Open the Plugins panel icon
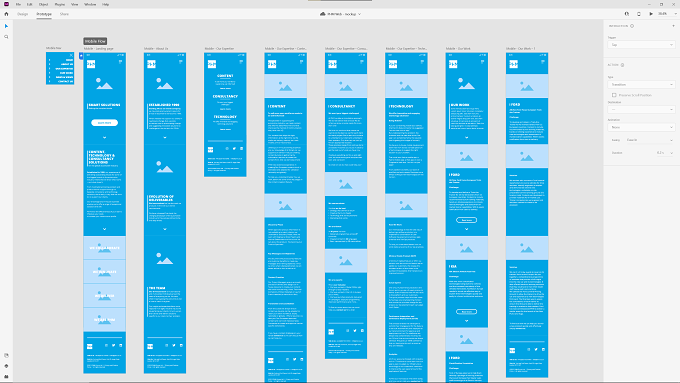680x383 pixels. 6,376
